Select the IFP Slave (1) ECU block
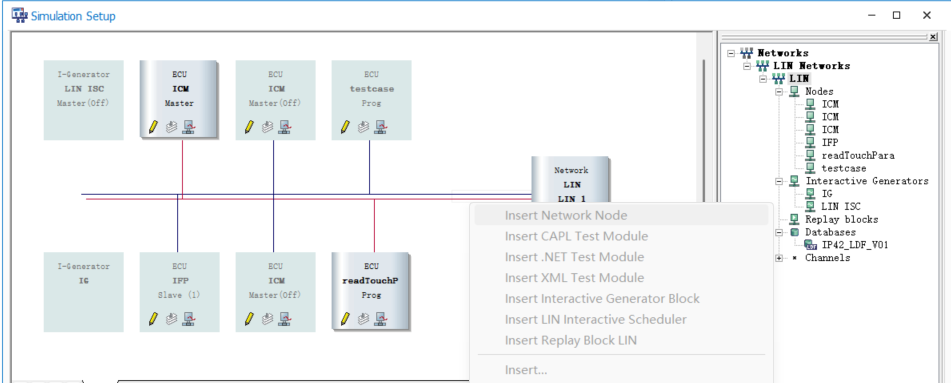Viewport: 951px width, 383px height. pyautogui.click(x=180, y=292)
